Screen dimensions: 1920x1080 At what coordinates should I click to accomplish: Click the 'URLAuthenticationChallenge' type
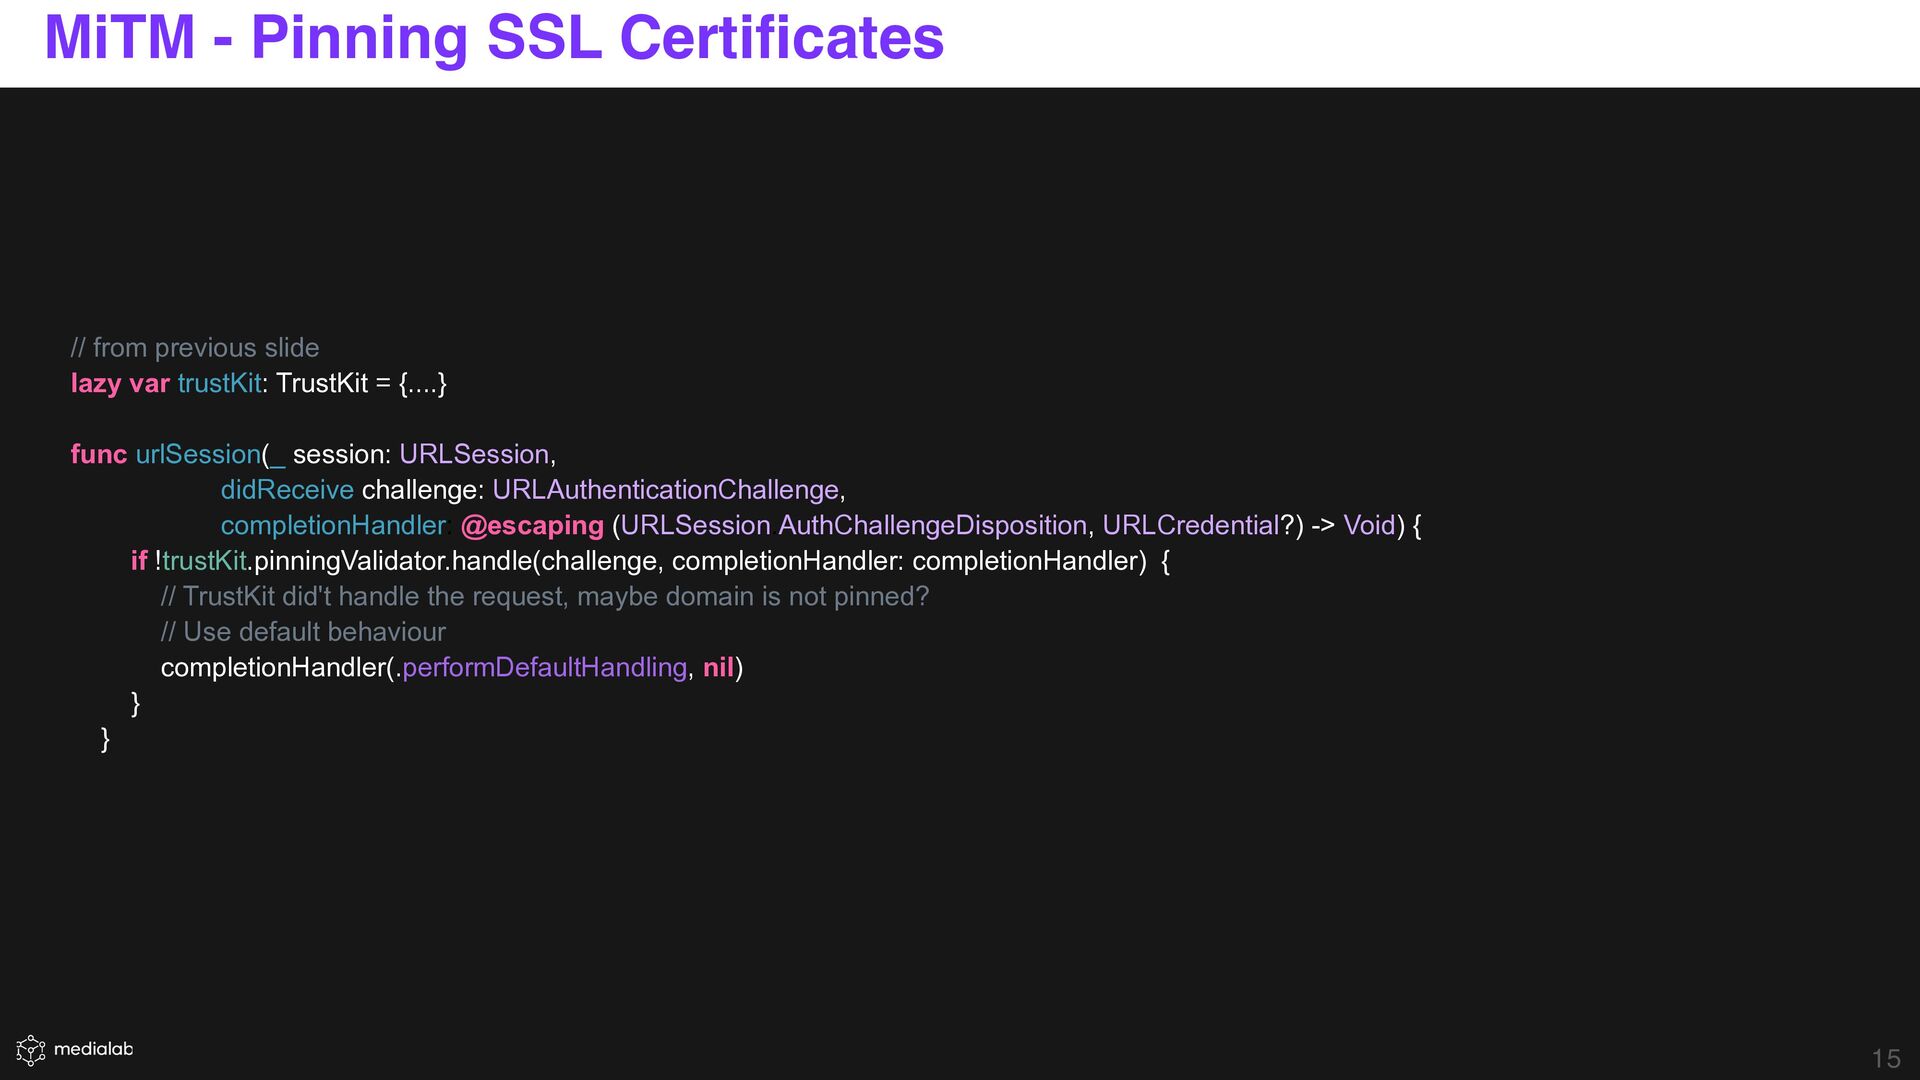pos(665,490)
